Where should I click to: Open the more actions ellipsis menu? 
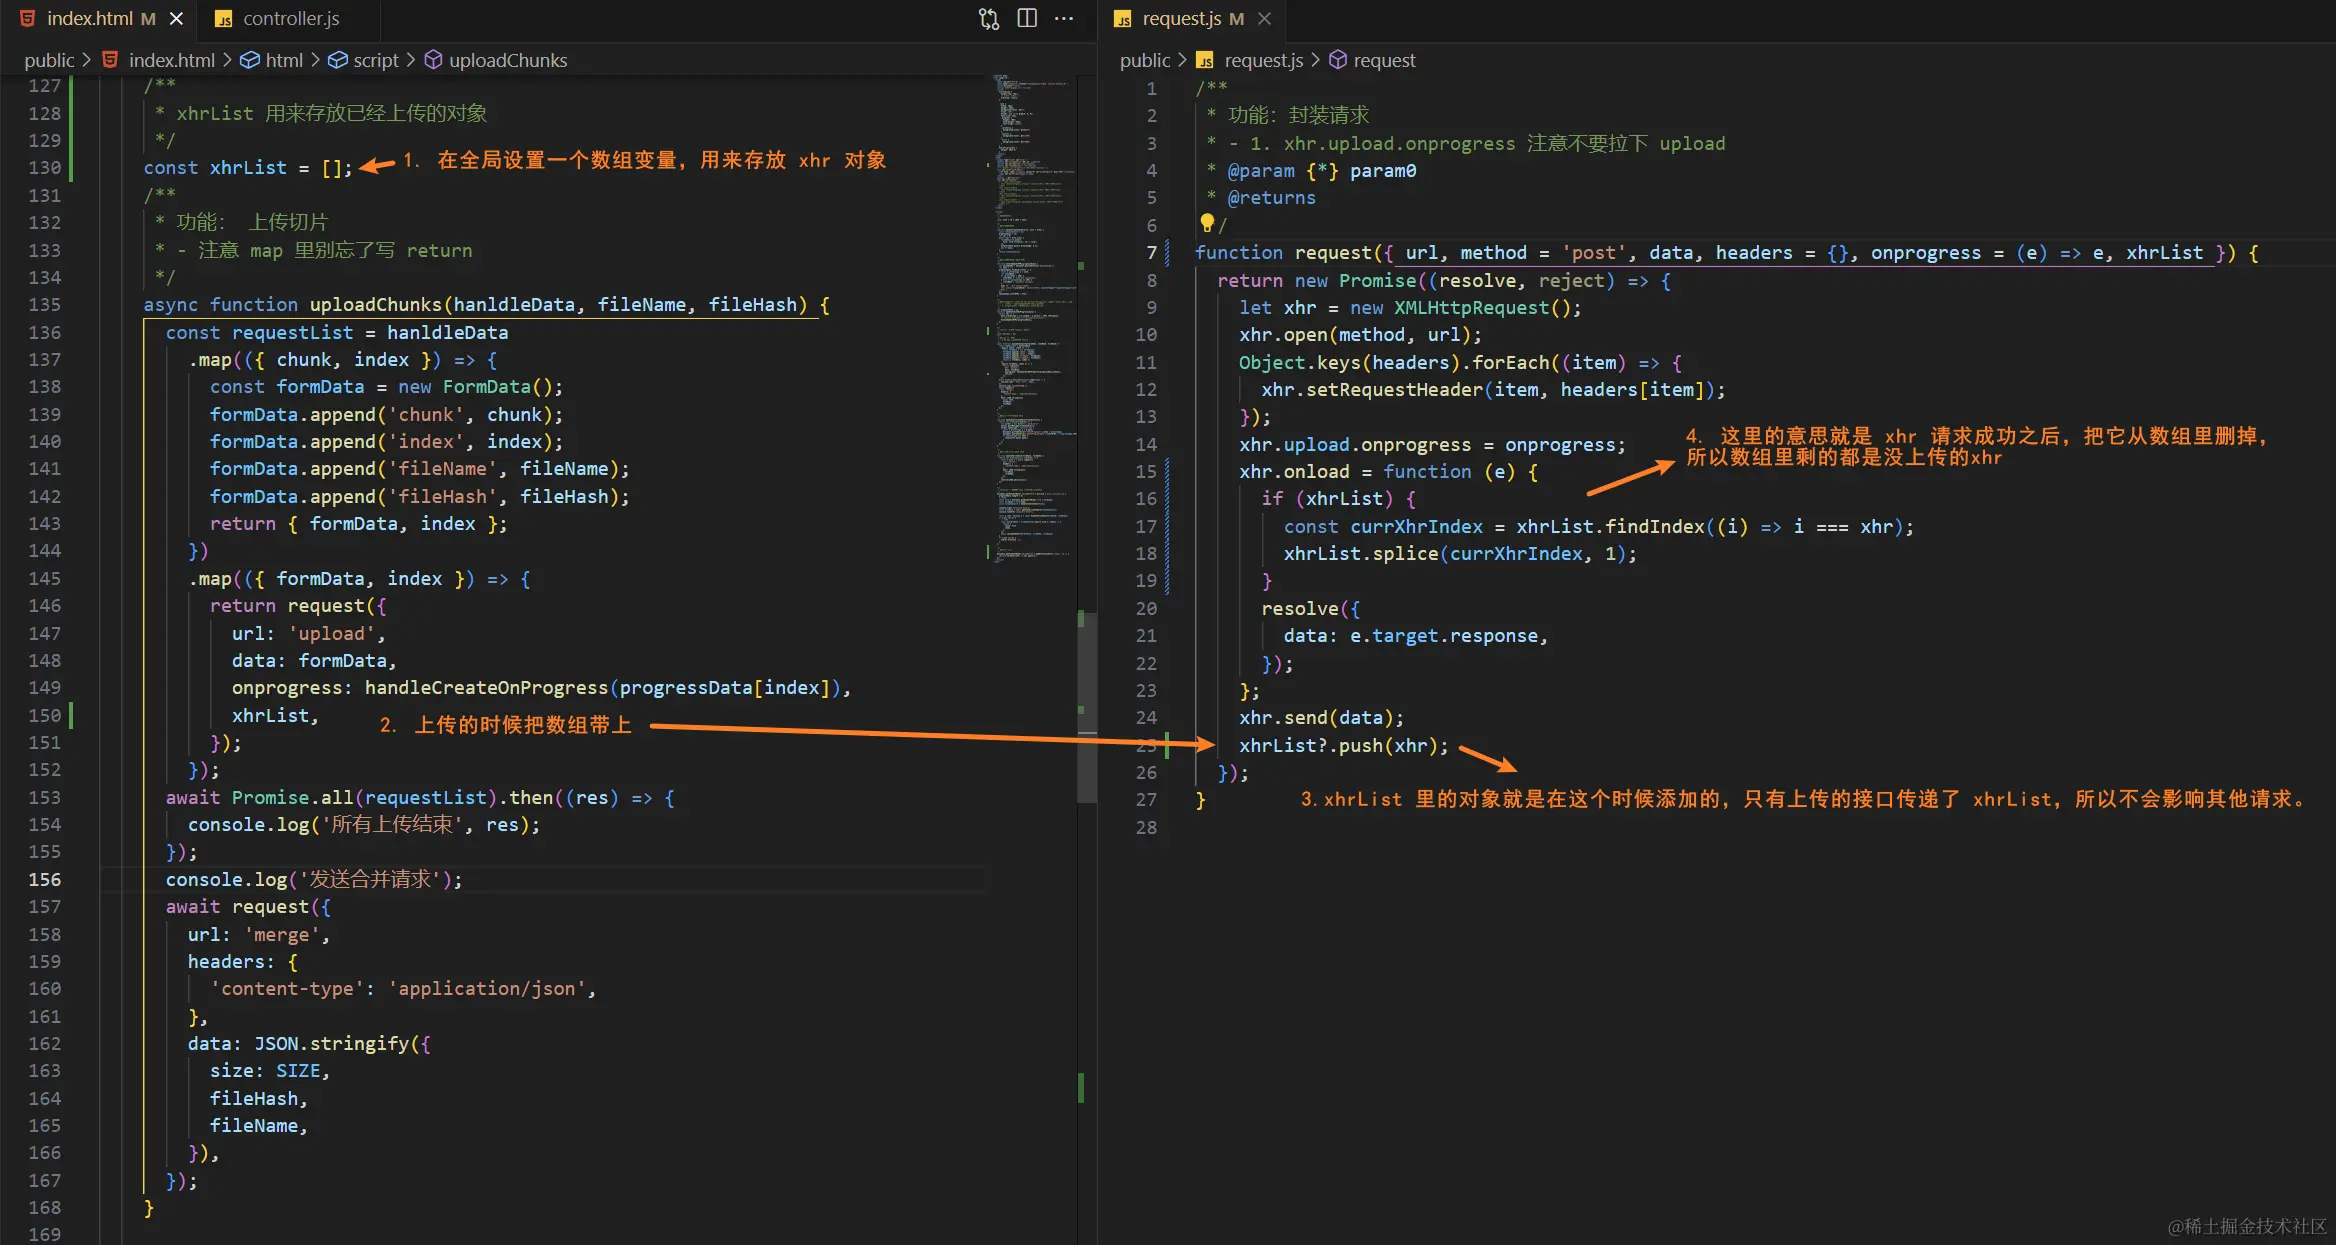point(1064,19)
